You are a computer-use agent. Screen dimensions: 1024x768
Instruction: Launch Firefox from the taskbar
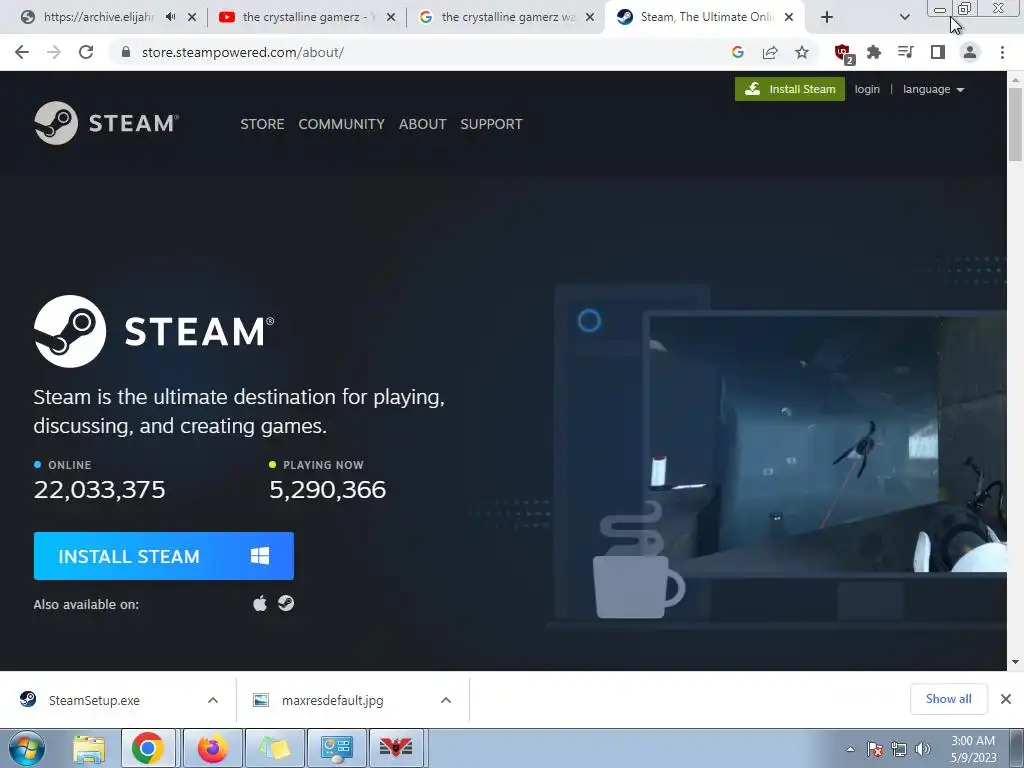click(x=212, y=748)
